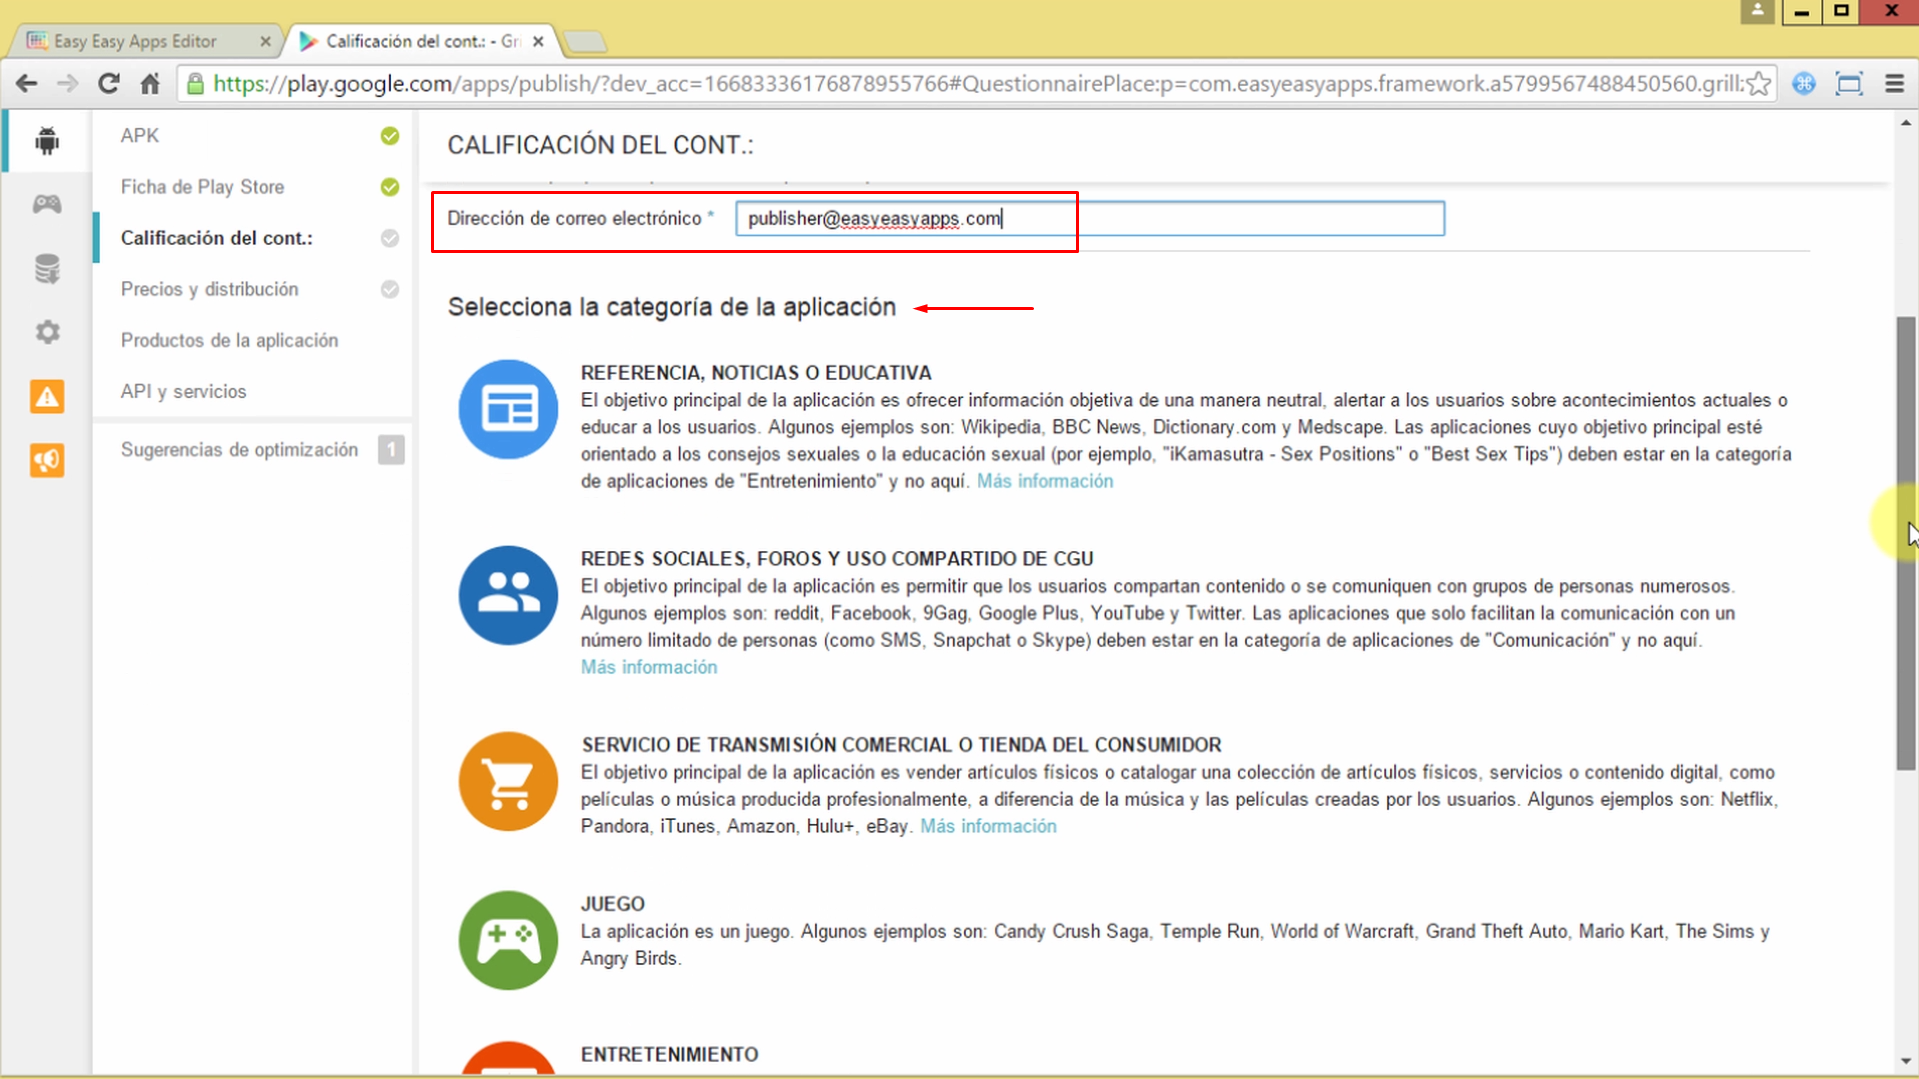Open the All Applications Android icon
Screen dimensions: 1919x1079
click(x=46, y=140)
